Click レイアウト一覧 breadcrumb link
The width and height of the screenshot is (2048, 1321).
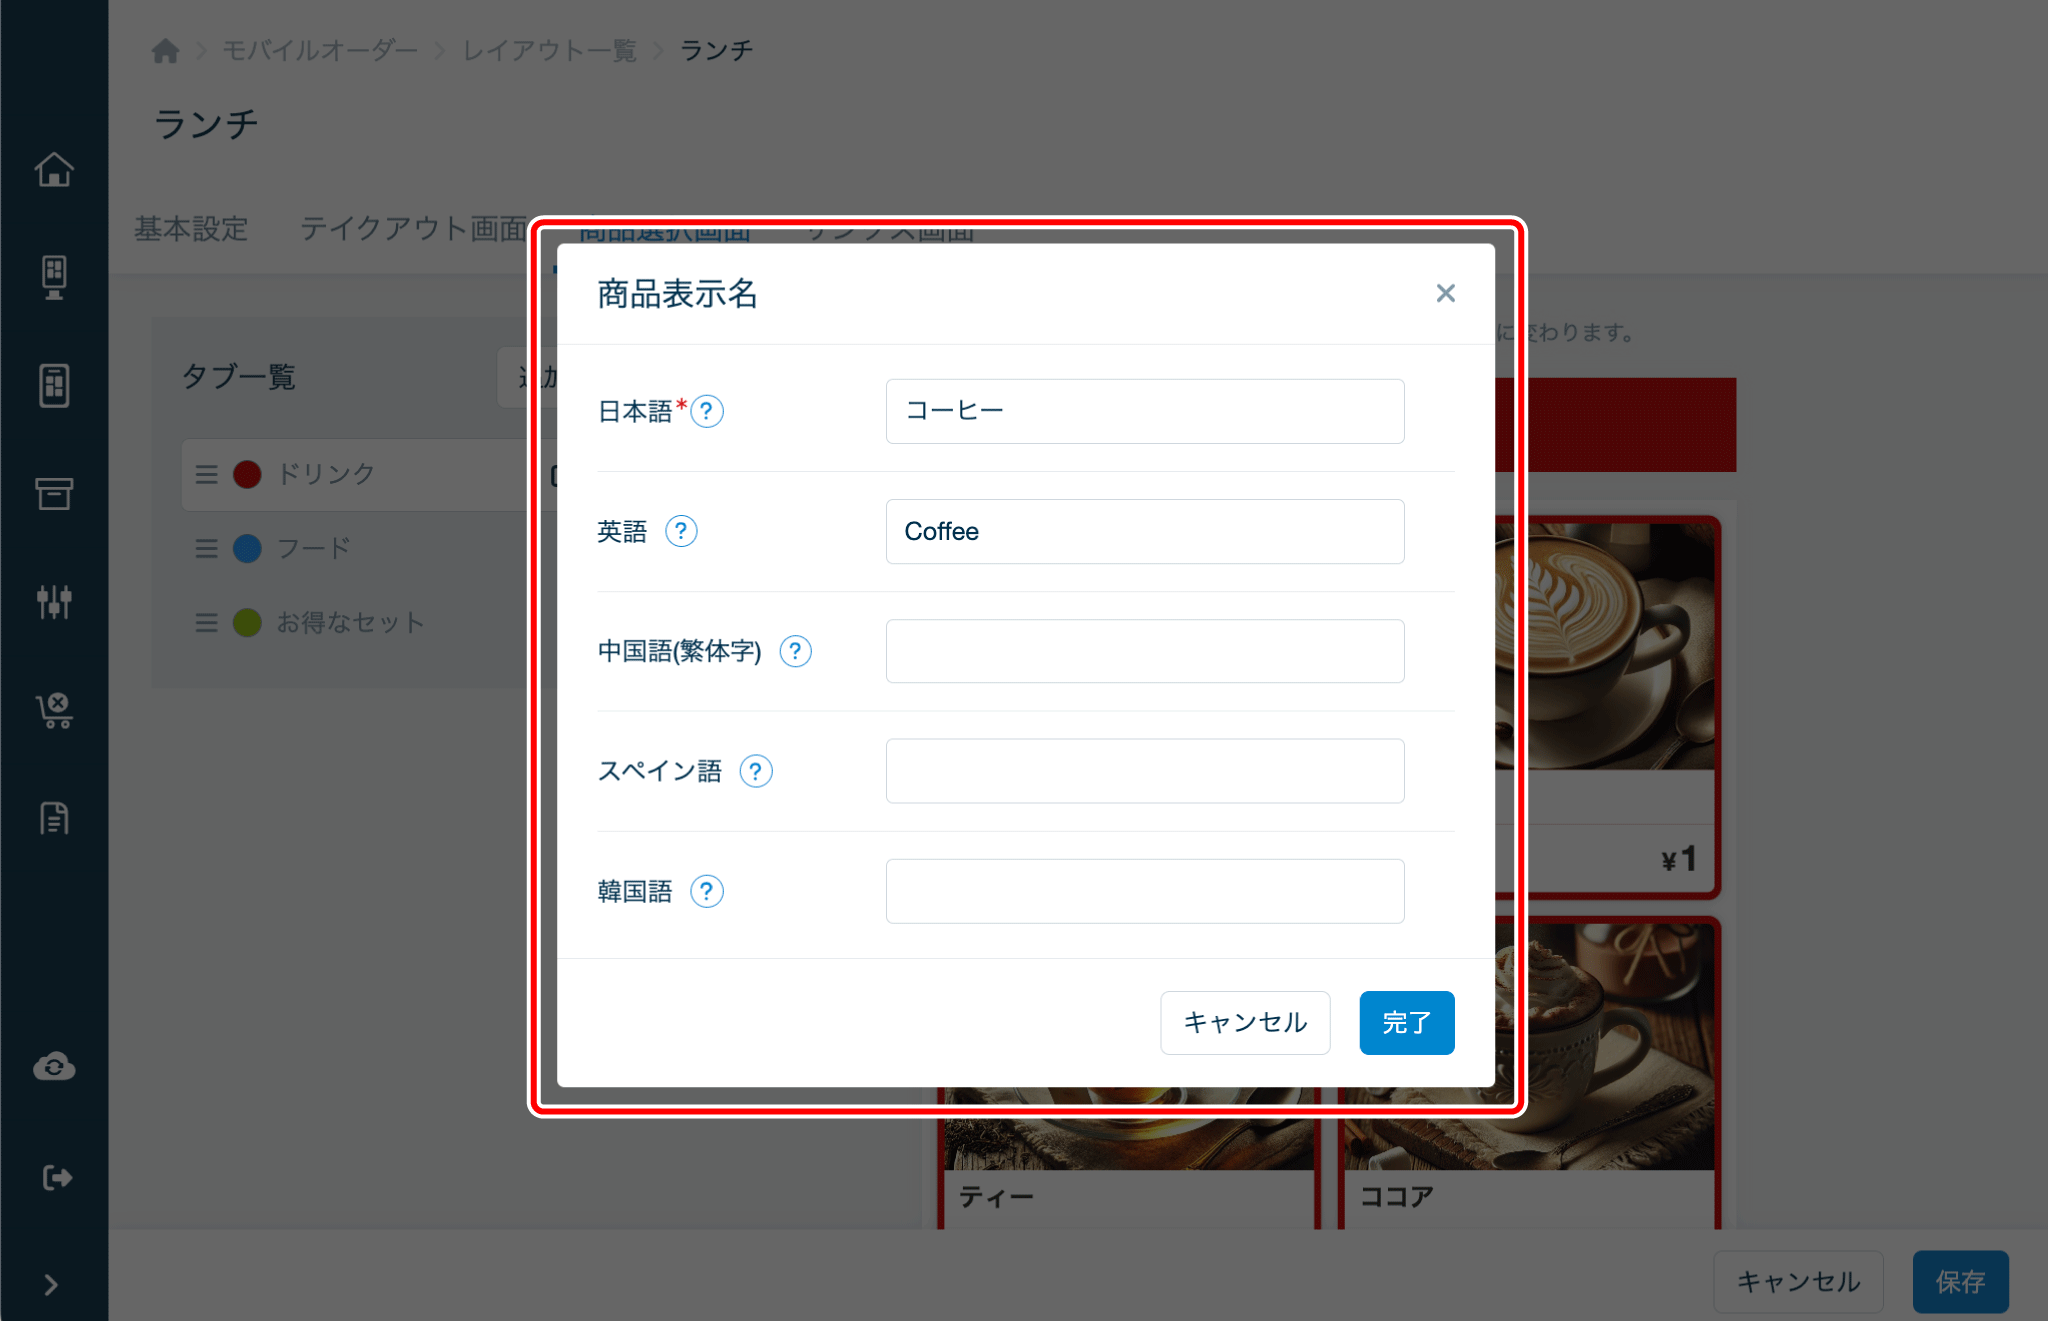tap(549, 51)
